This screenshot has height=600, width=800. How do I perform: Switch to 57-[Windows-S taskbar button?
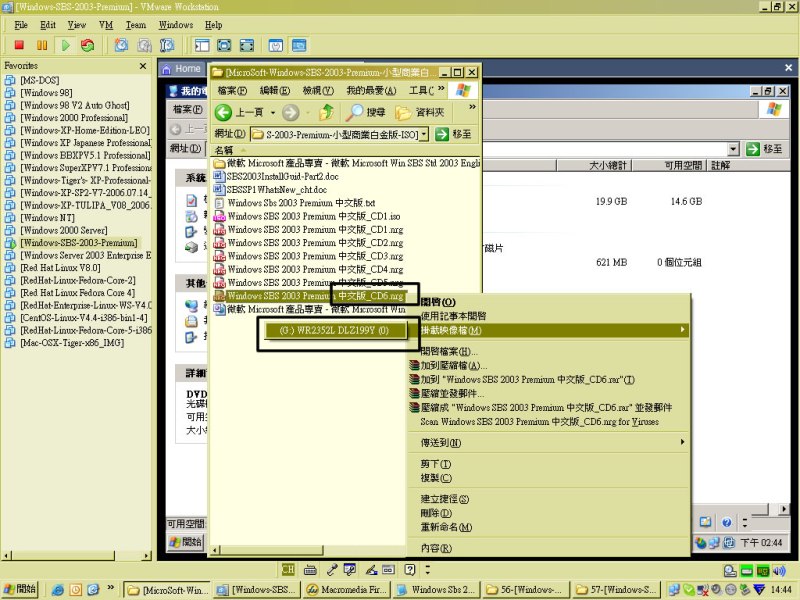coord(615,590)
